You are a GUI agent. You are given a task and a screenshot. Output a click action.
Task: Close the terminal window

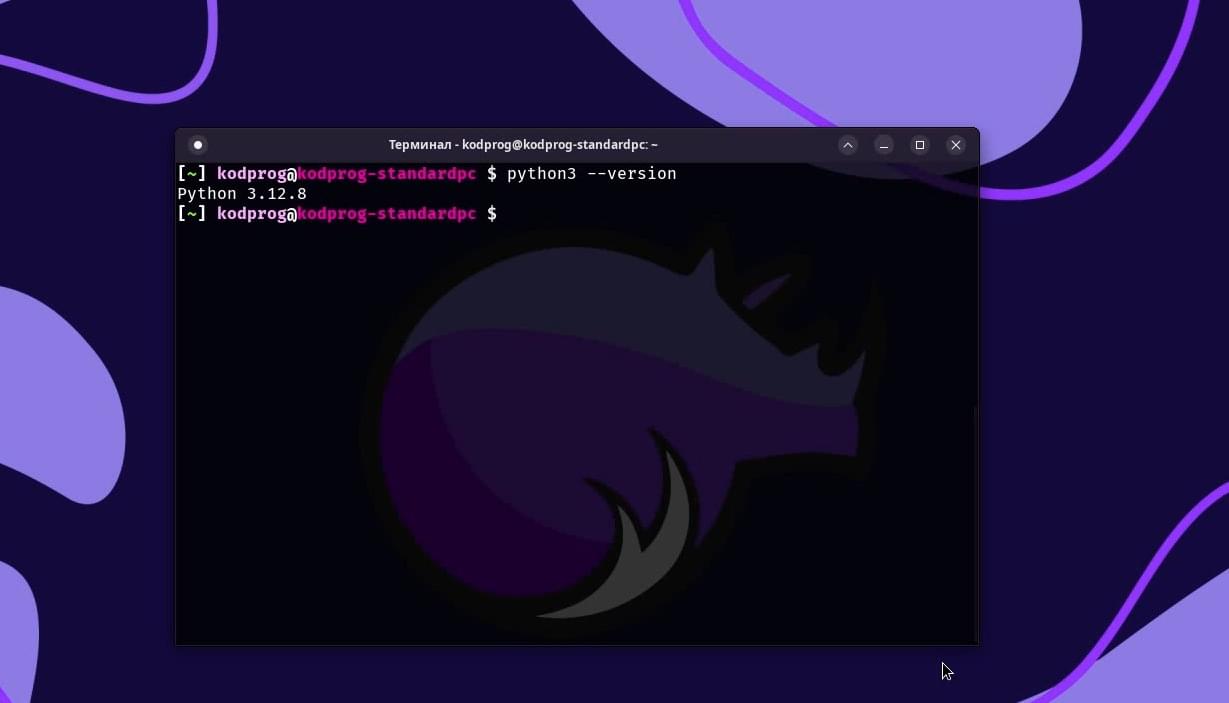[956, 145]
